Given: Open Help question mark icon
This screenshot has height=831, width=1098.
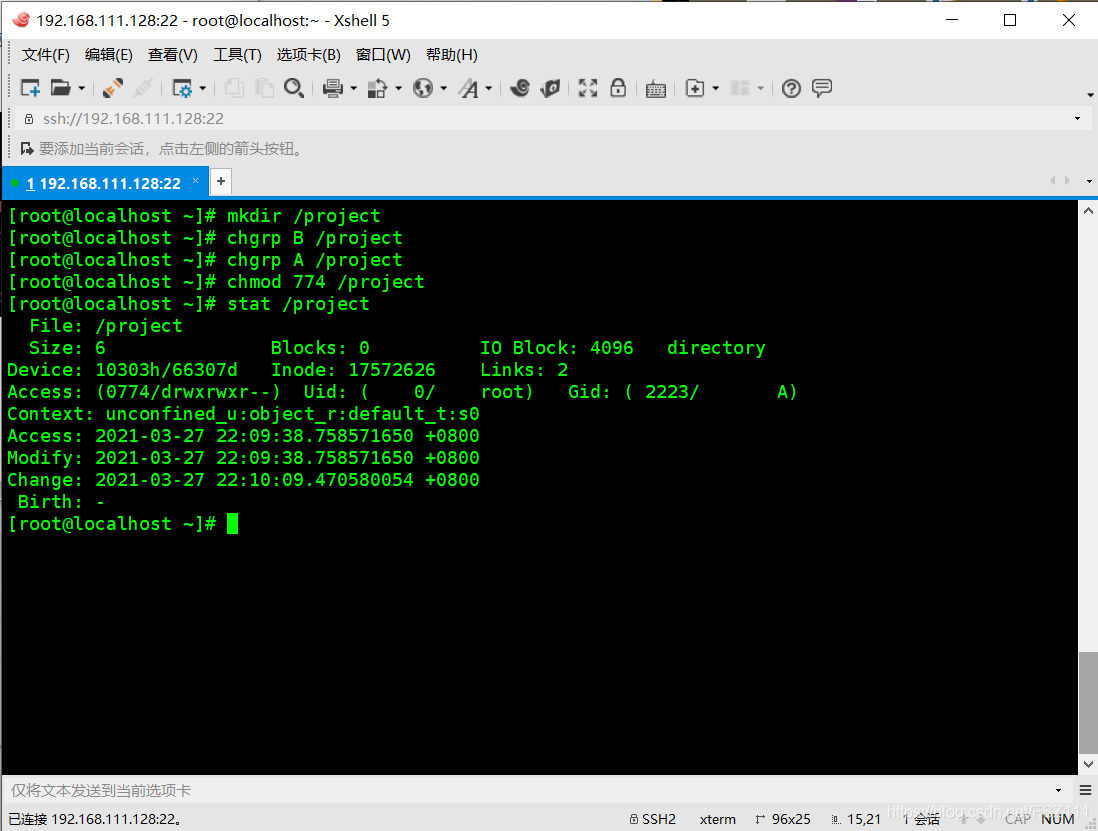Looking at the screenshot, I should click(x=791, y=88).
